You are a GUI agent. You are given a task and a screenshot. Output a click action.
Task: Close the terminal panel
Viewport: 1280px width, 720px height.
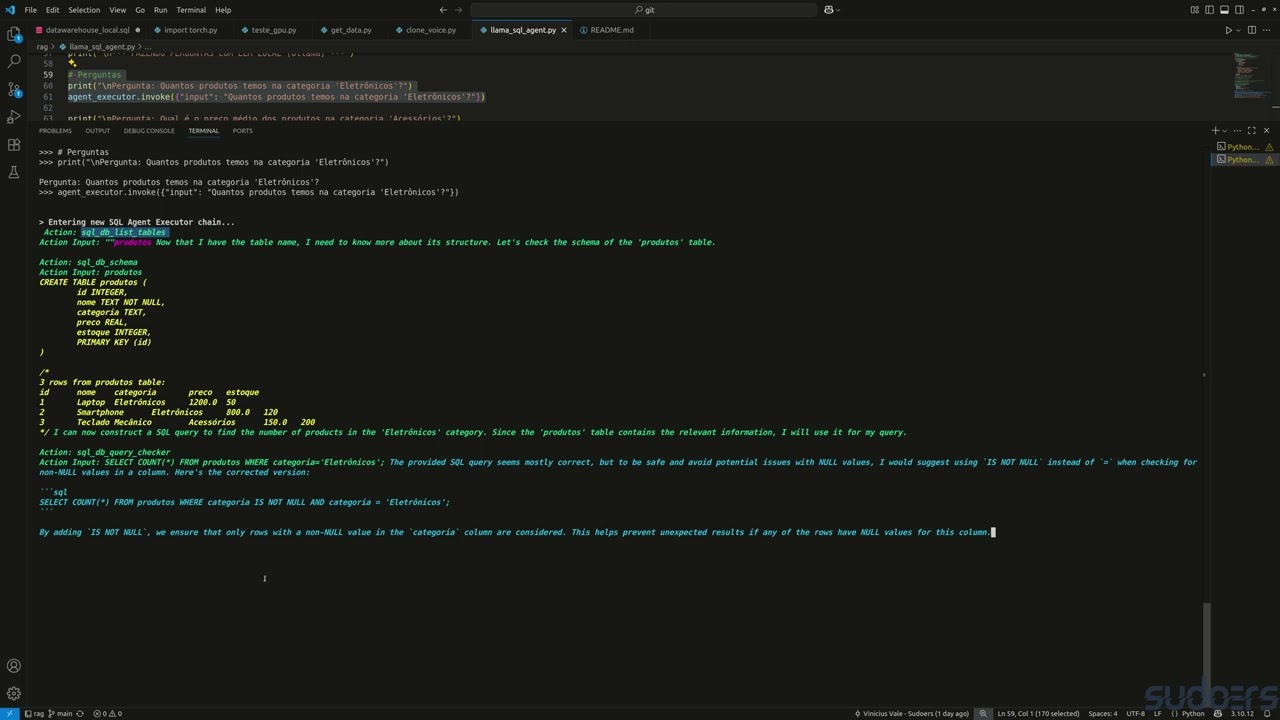tap(1266, 131)
